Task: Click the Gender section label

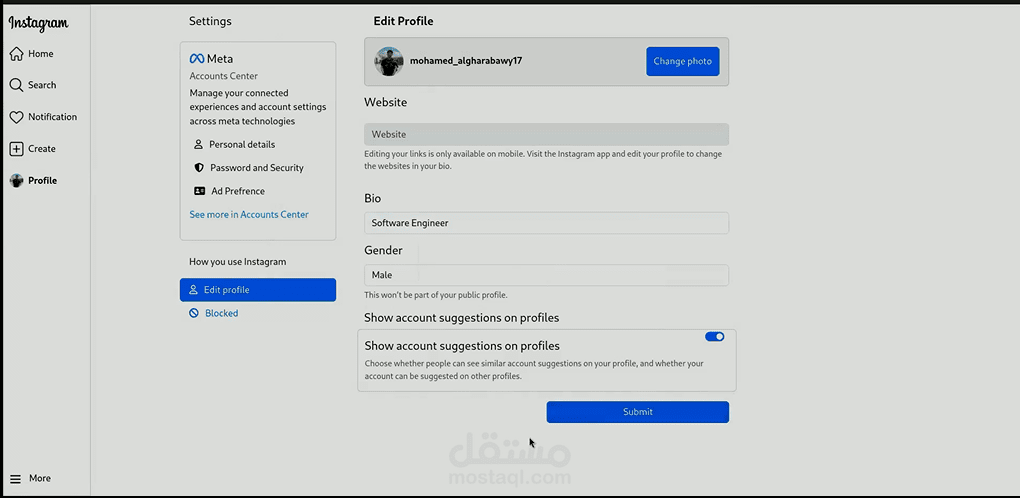Action: [x=383, y=250]
